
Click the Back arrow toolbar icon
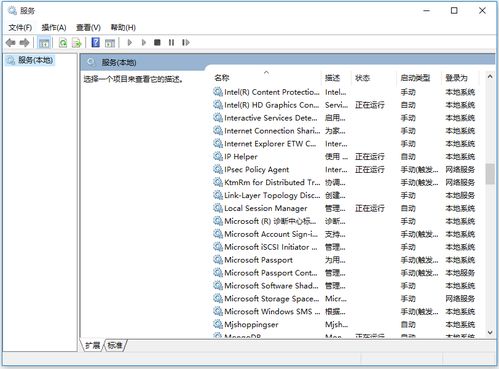click(x=11, y=43)
